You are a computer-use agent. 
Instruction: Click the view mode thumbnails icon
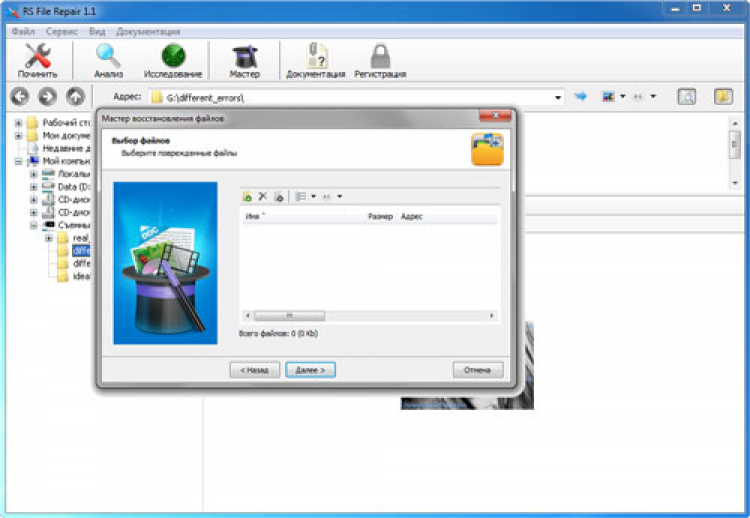click(x=608, y=97)
